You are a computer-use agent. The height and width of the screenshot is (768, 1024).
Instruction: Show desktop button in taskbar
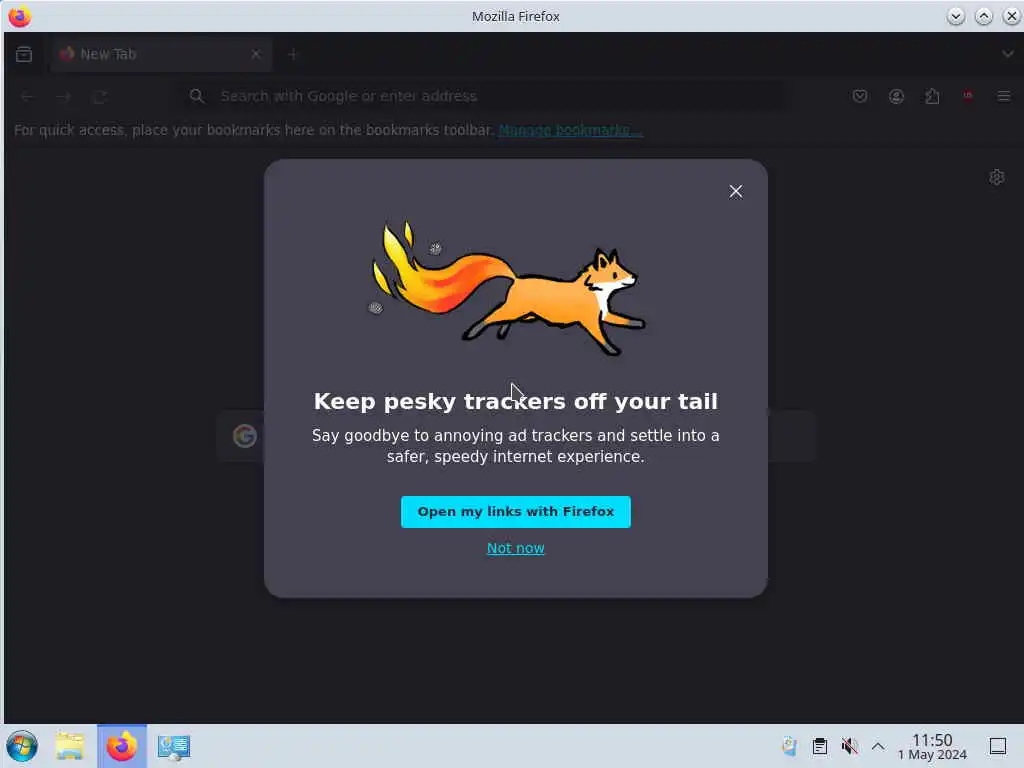(998, 746)
